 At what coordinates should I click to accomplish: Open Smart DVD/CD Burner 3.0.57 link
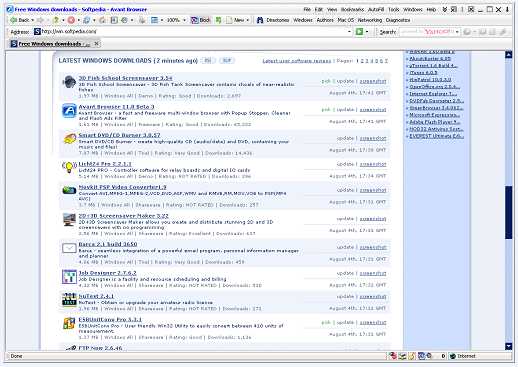119,135
